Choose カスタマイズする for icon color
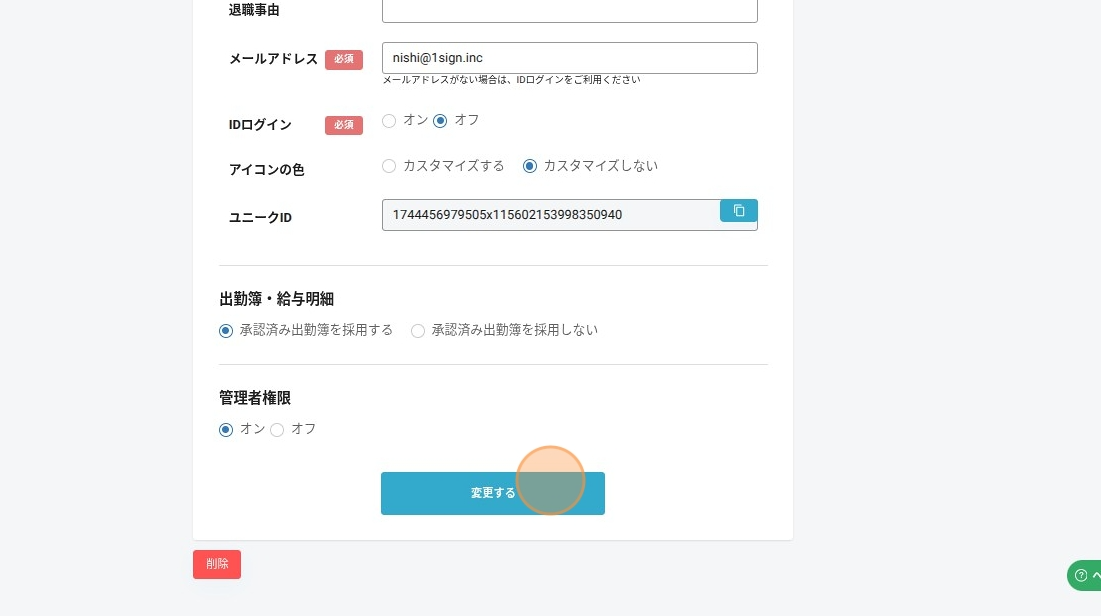1101x616 pixels. point(389,166)
